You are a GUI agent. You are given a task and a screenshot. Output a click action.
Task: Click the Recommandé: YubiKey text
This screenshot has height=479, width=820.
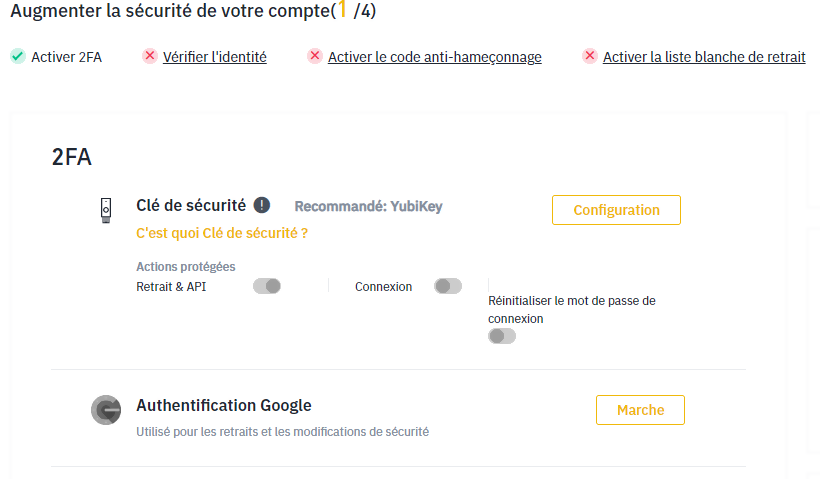point(368,207)
